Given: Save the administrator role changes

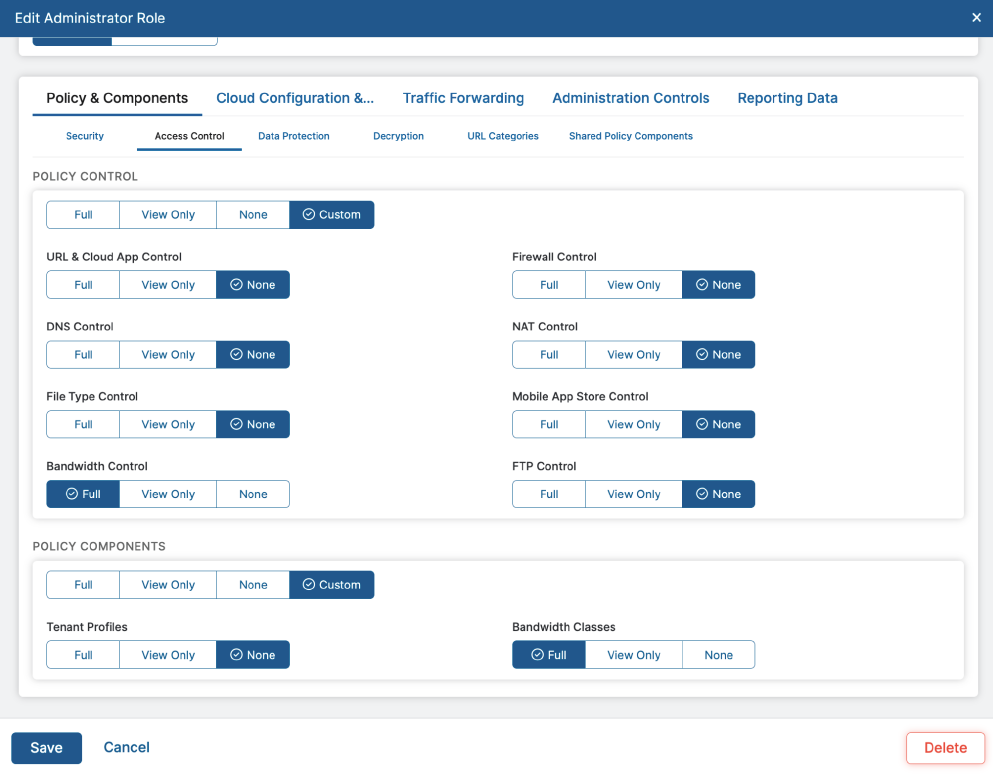Looking at the screenshot, I should (x=46, y=748).
